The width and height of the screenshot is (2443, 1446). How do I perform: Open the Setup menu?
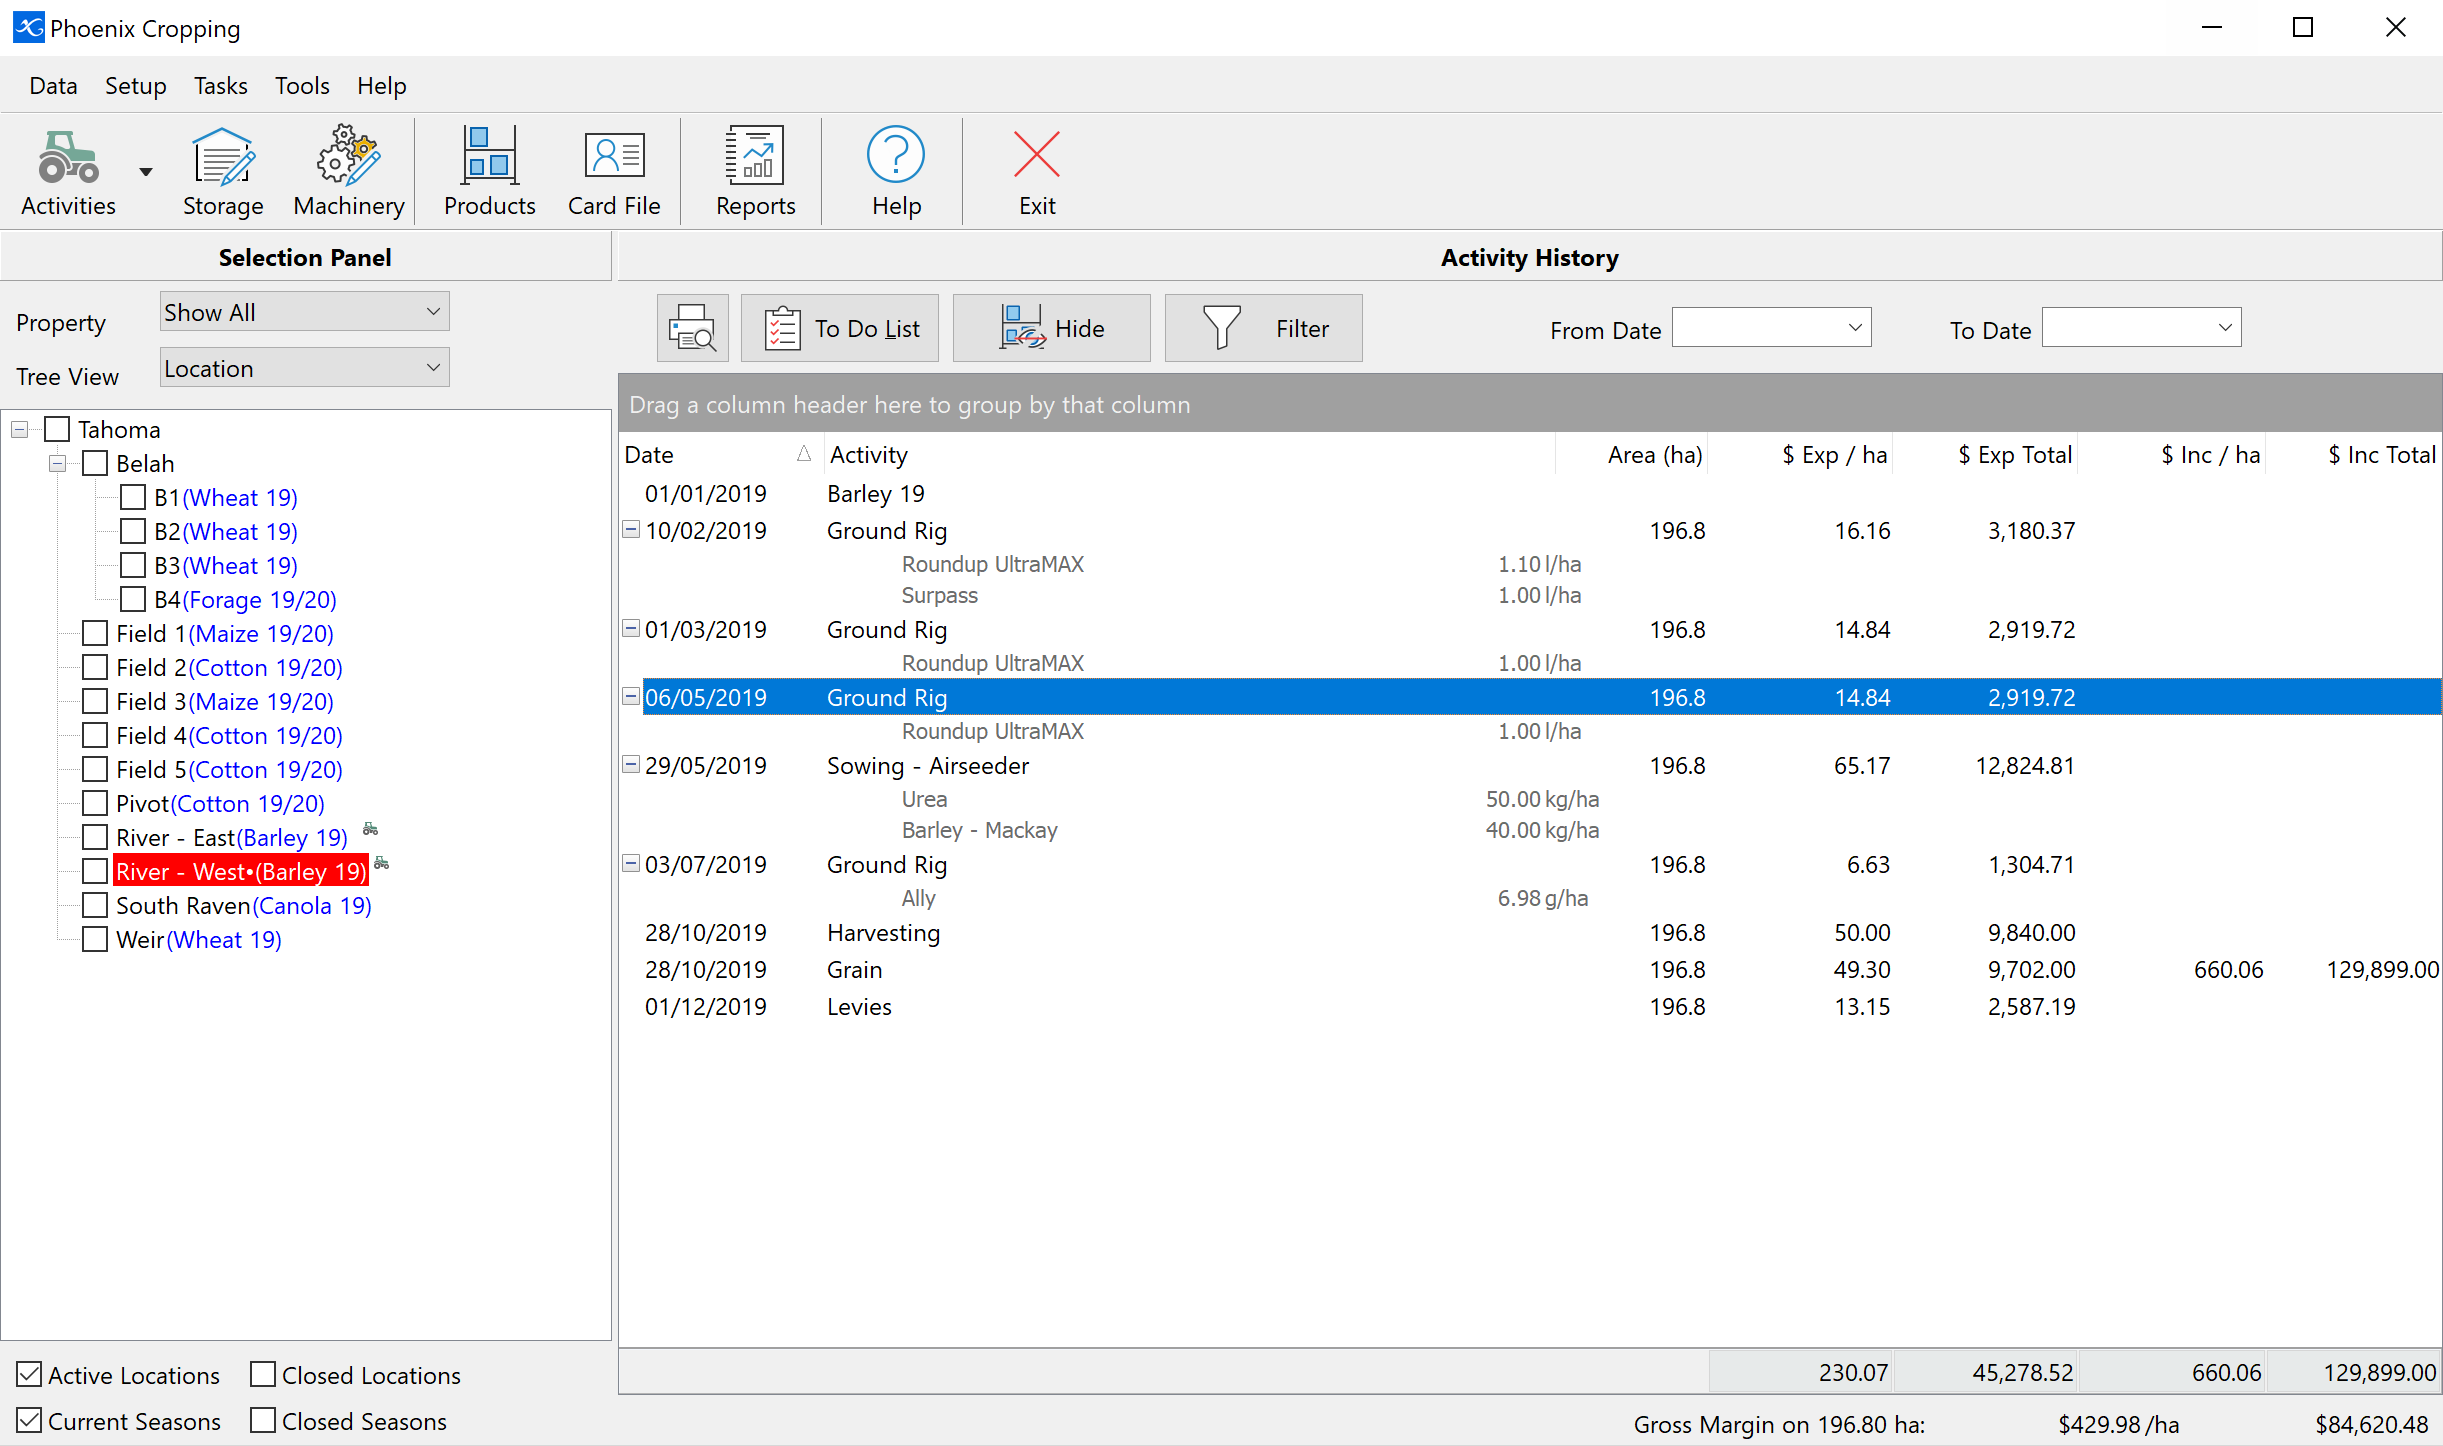pyautogui.click(x=136, y=84)
